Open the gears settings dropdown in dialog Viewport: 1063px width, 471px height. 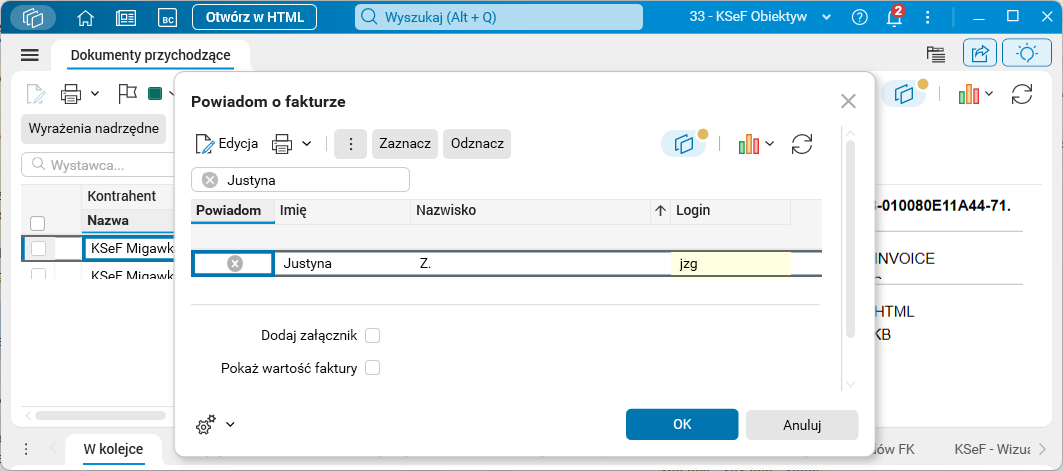click(214, 424)
